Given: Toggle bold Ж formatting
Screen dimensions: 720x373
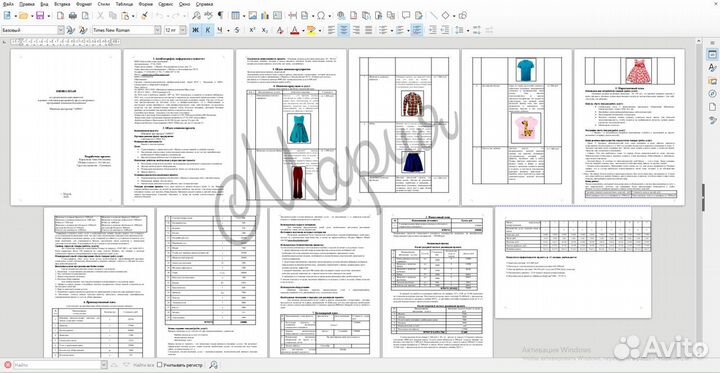Looking at the screenshot, I should (195, 30).
